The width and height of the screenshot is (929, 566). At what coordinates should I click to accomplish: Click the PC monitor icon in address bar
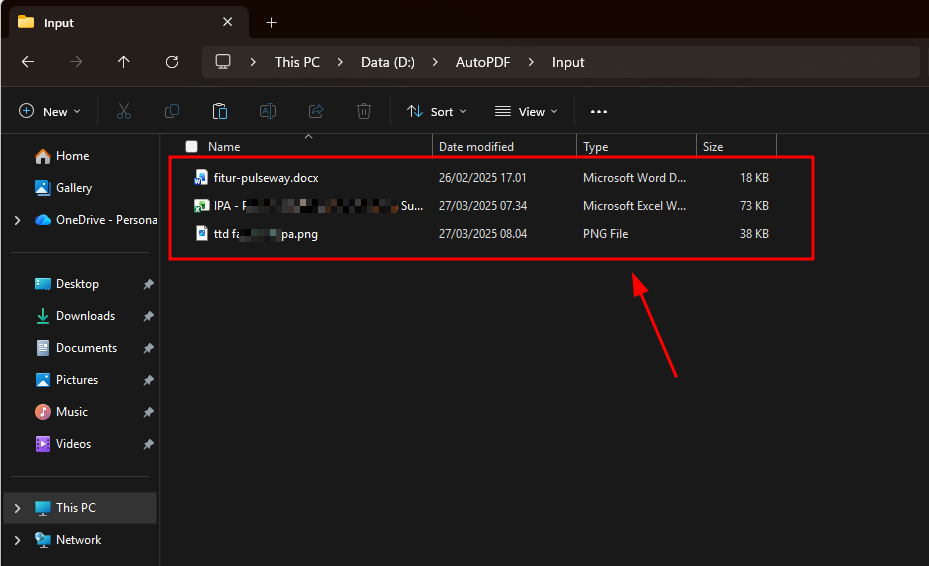click(x=223, y=62)
